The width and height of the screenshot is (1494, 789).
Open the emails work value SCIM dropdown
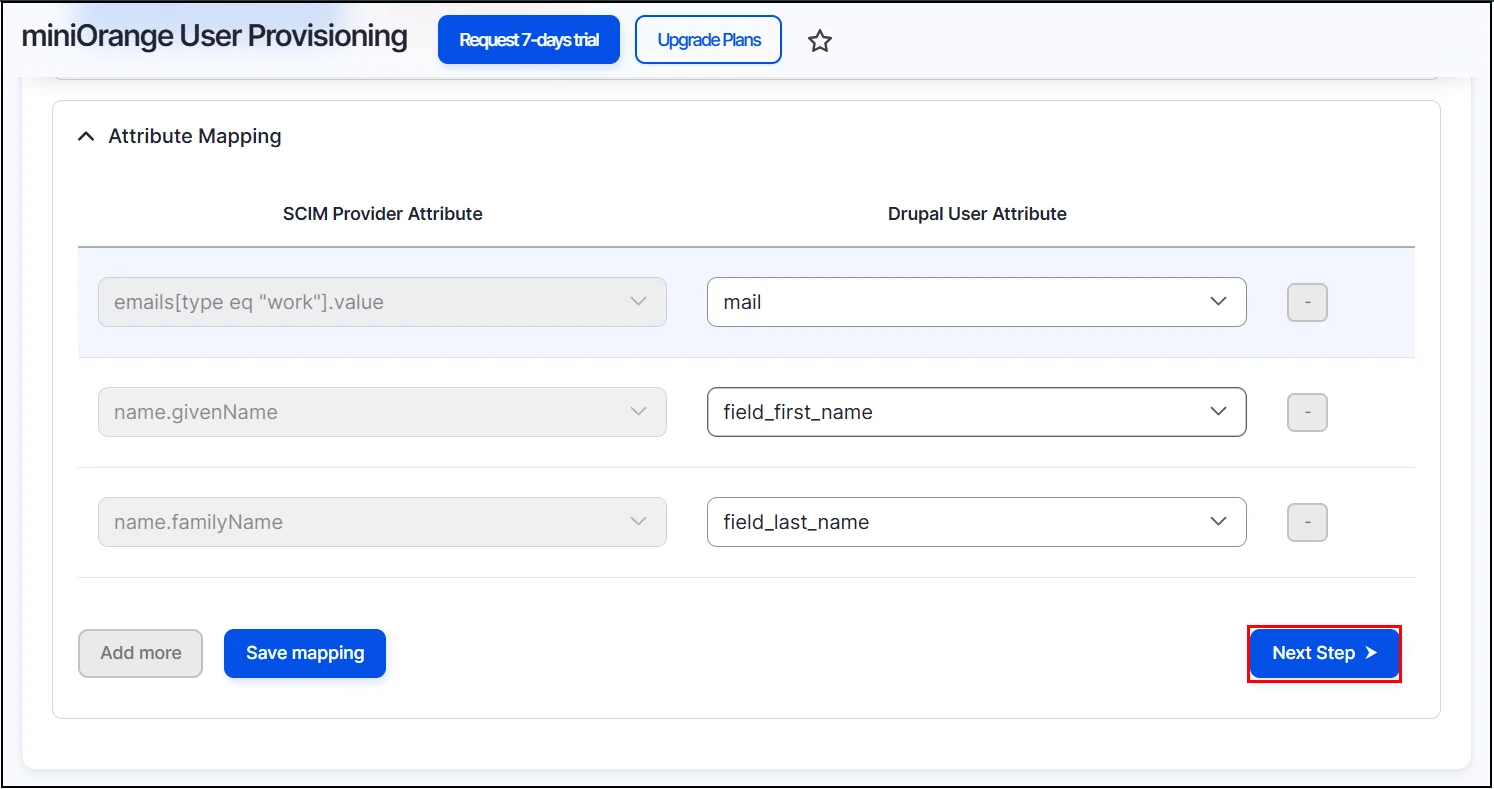[382, 302]
